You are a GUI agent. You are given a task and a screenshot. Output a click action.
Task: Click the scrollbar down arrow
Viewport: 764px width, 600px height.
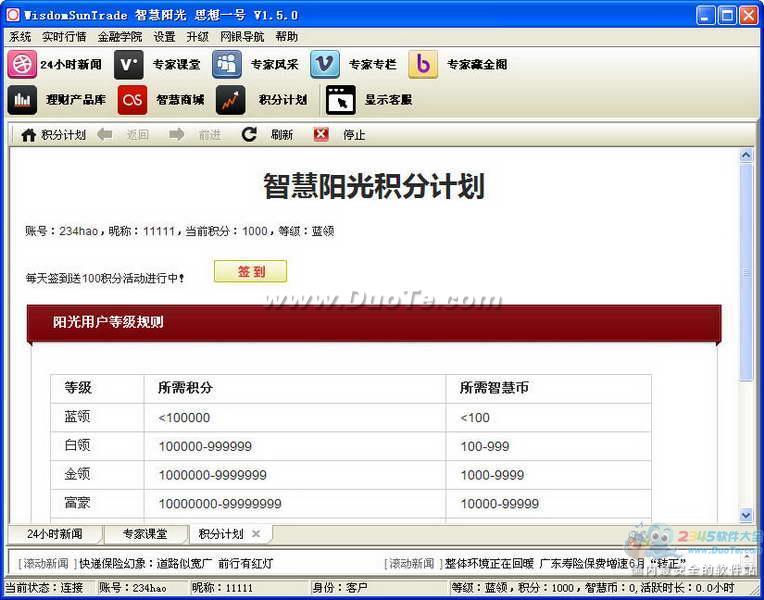click(746, 515)
